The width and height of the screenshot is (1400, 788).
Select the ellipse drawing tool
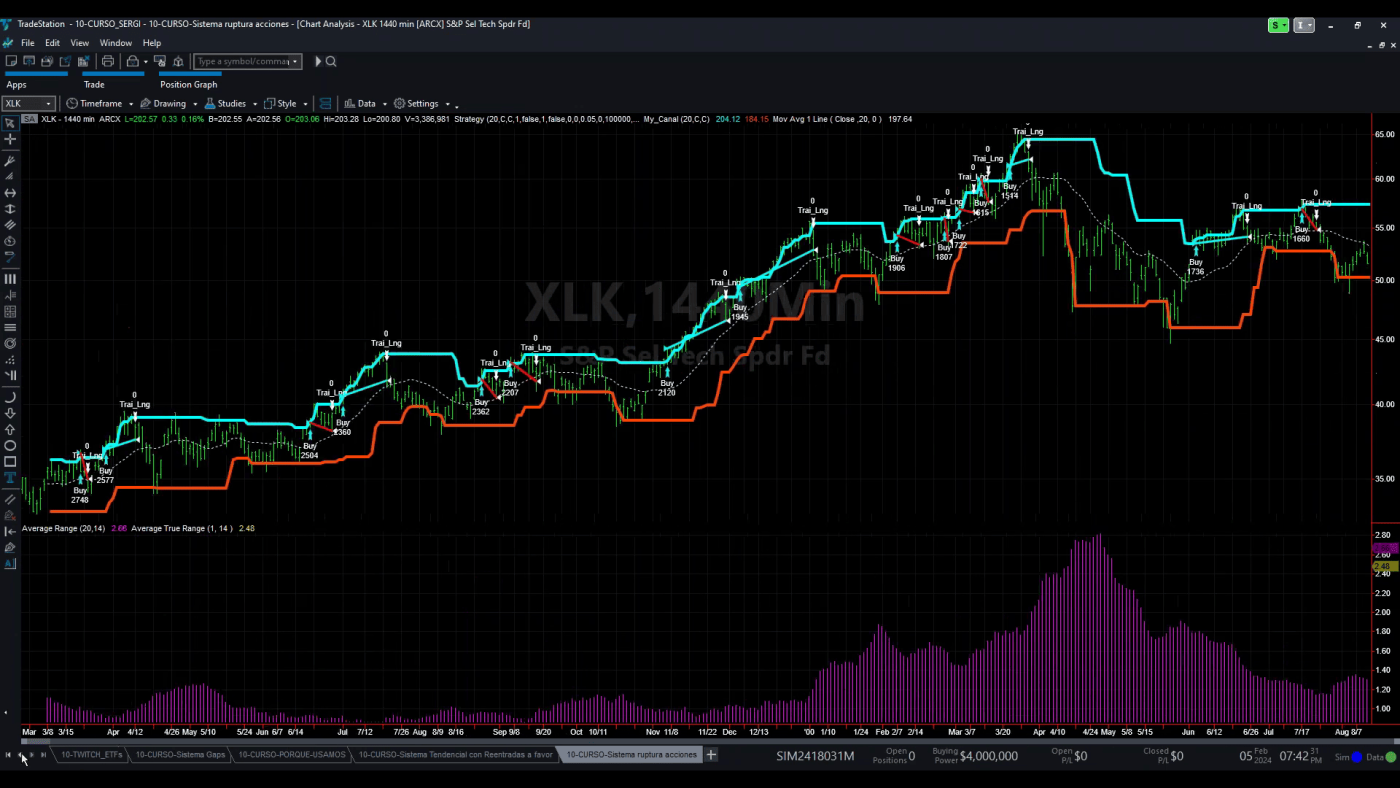tap(10, 445)
